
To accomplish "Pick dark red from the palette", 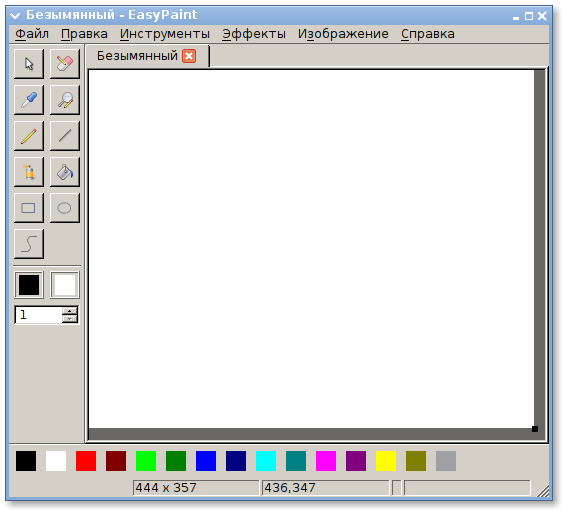I will click(x=116, y=461).
